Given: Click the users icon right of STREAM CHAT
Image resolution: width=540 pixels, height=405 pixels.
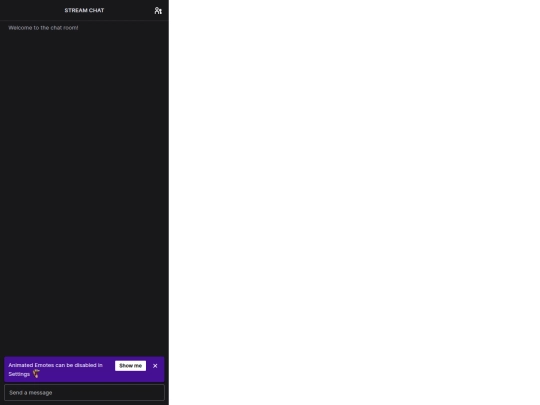Looking at the screenshot, I should pos(158,11).
